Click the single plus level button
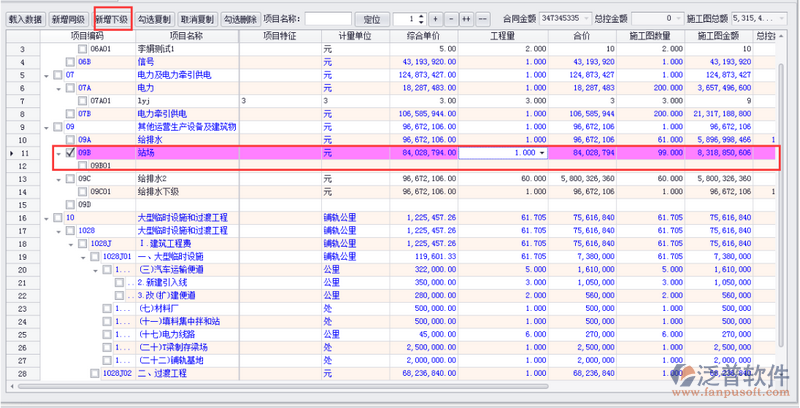This screenshot has height=408, width=800. [434, 19]
